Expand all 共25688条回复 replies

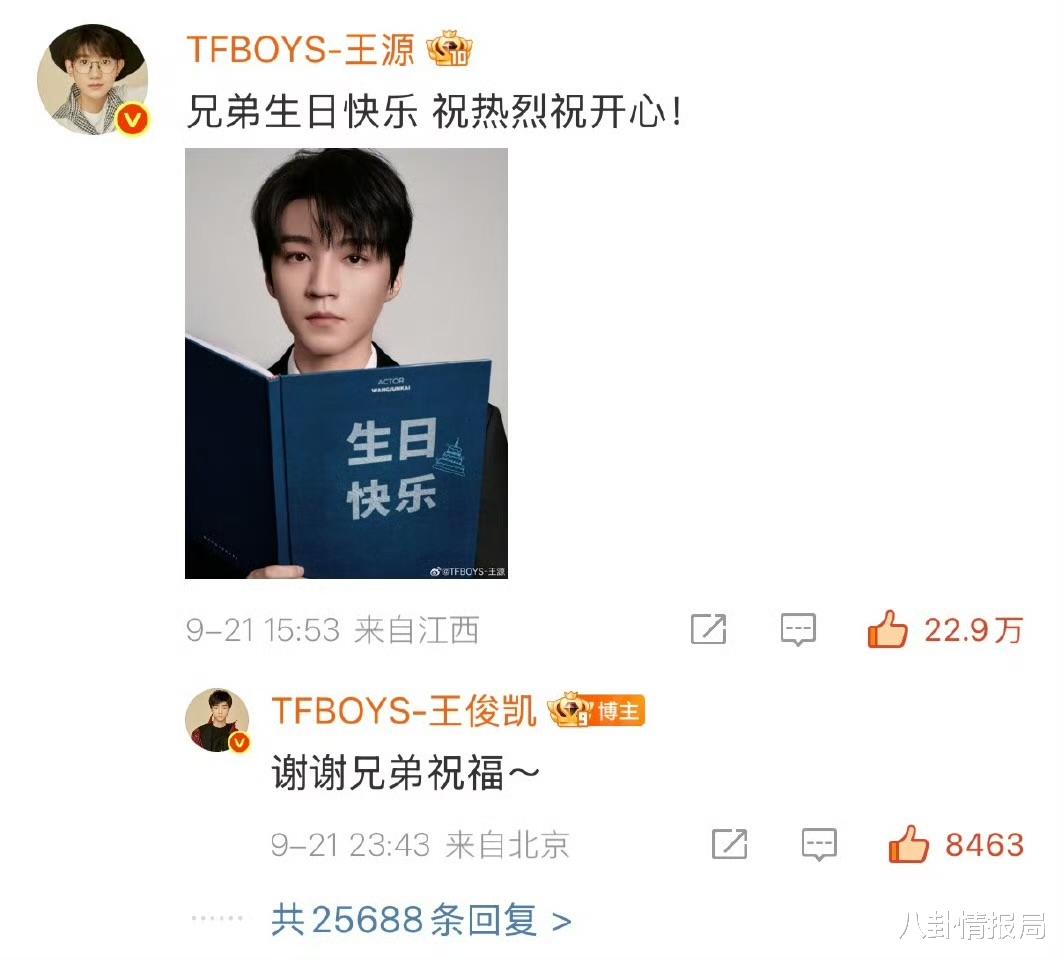click(421, 920)
